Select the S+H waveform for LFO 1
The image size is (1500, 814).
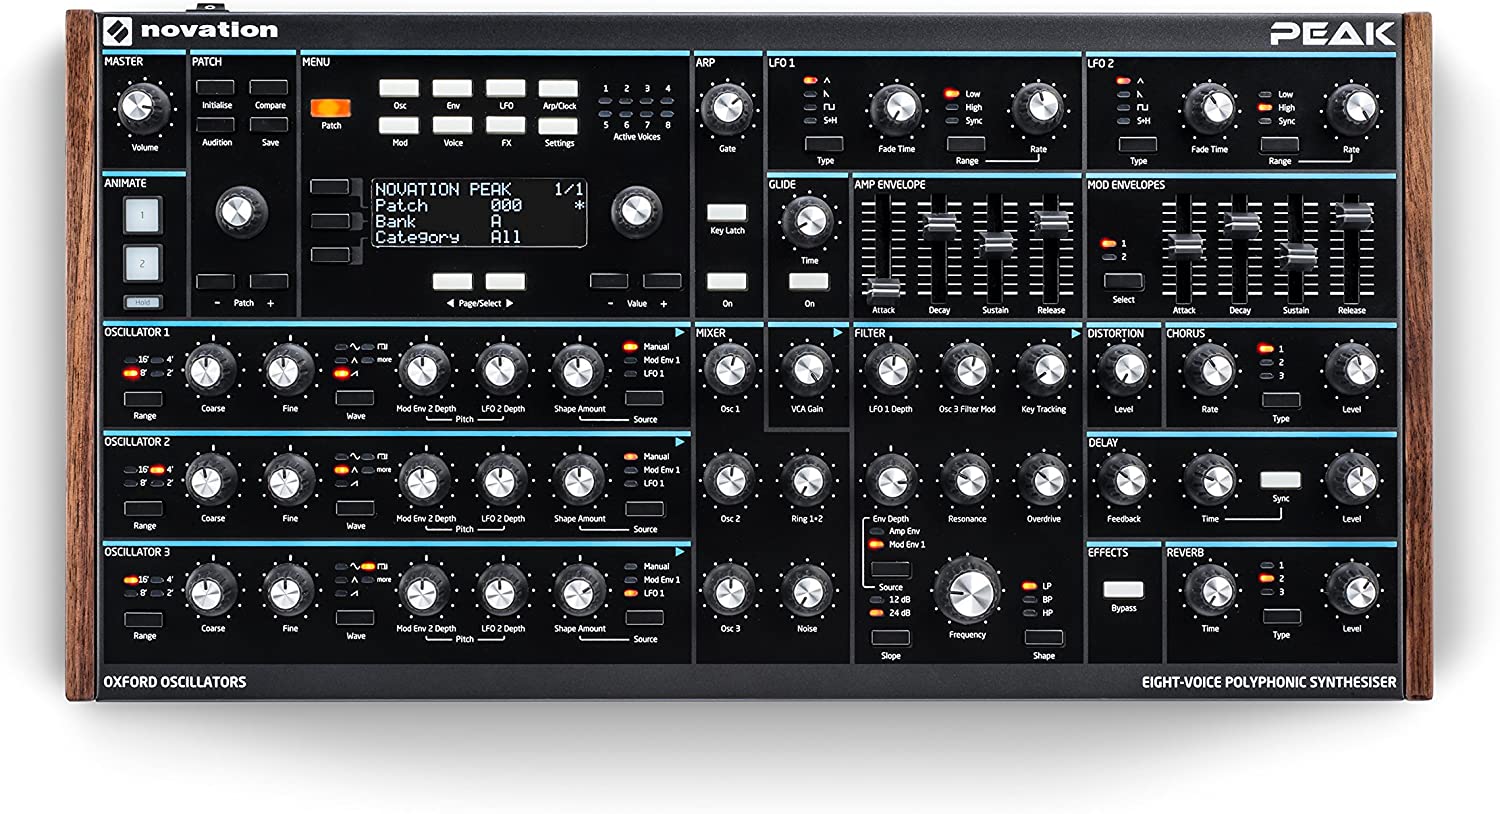(x=811, y=120)
